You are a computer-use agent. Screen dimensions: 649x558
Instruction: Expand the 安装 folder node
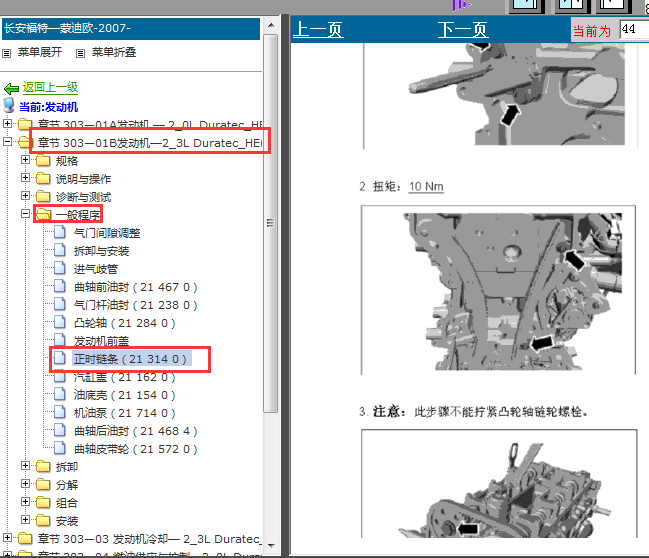26,520
